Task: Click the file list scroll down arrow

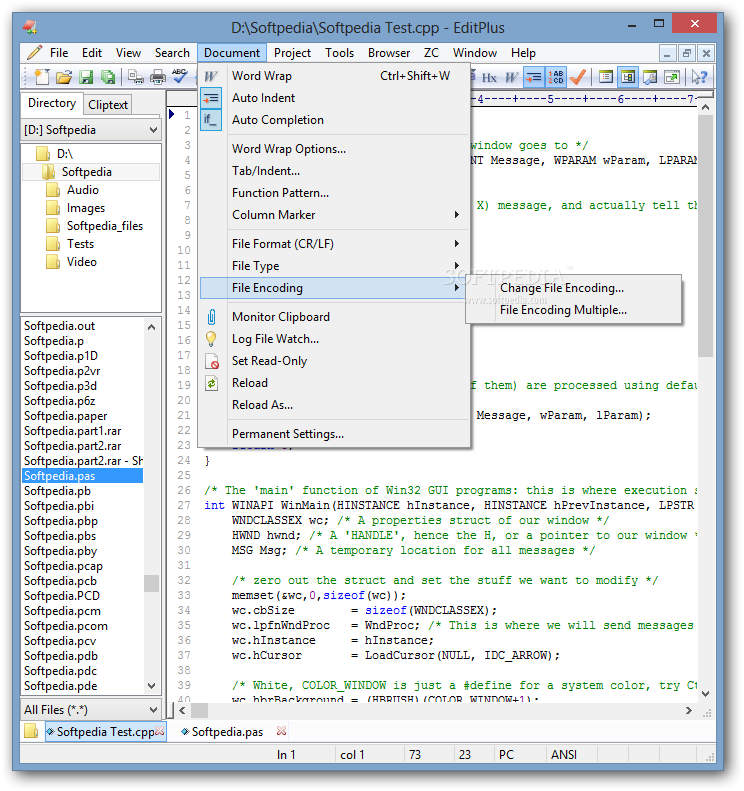Action: tap(151, 686)
